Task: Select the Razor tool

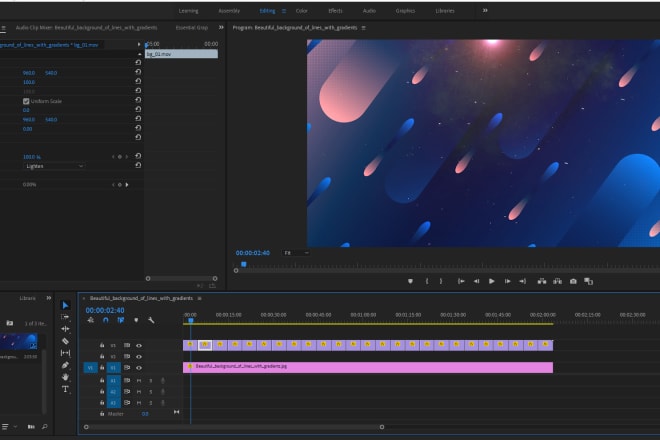Action: tap(65, 341)
